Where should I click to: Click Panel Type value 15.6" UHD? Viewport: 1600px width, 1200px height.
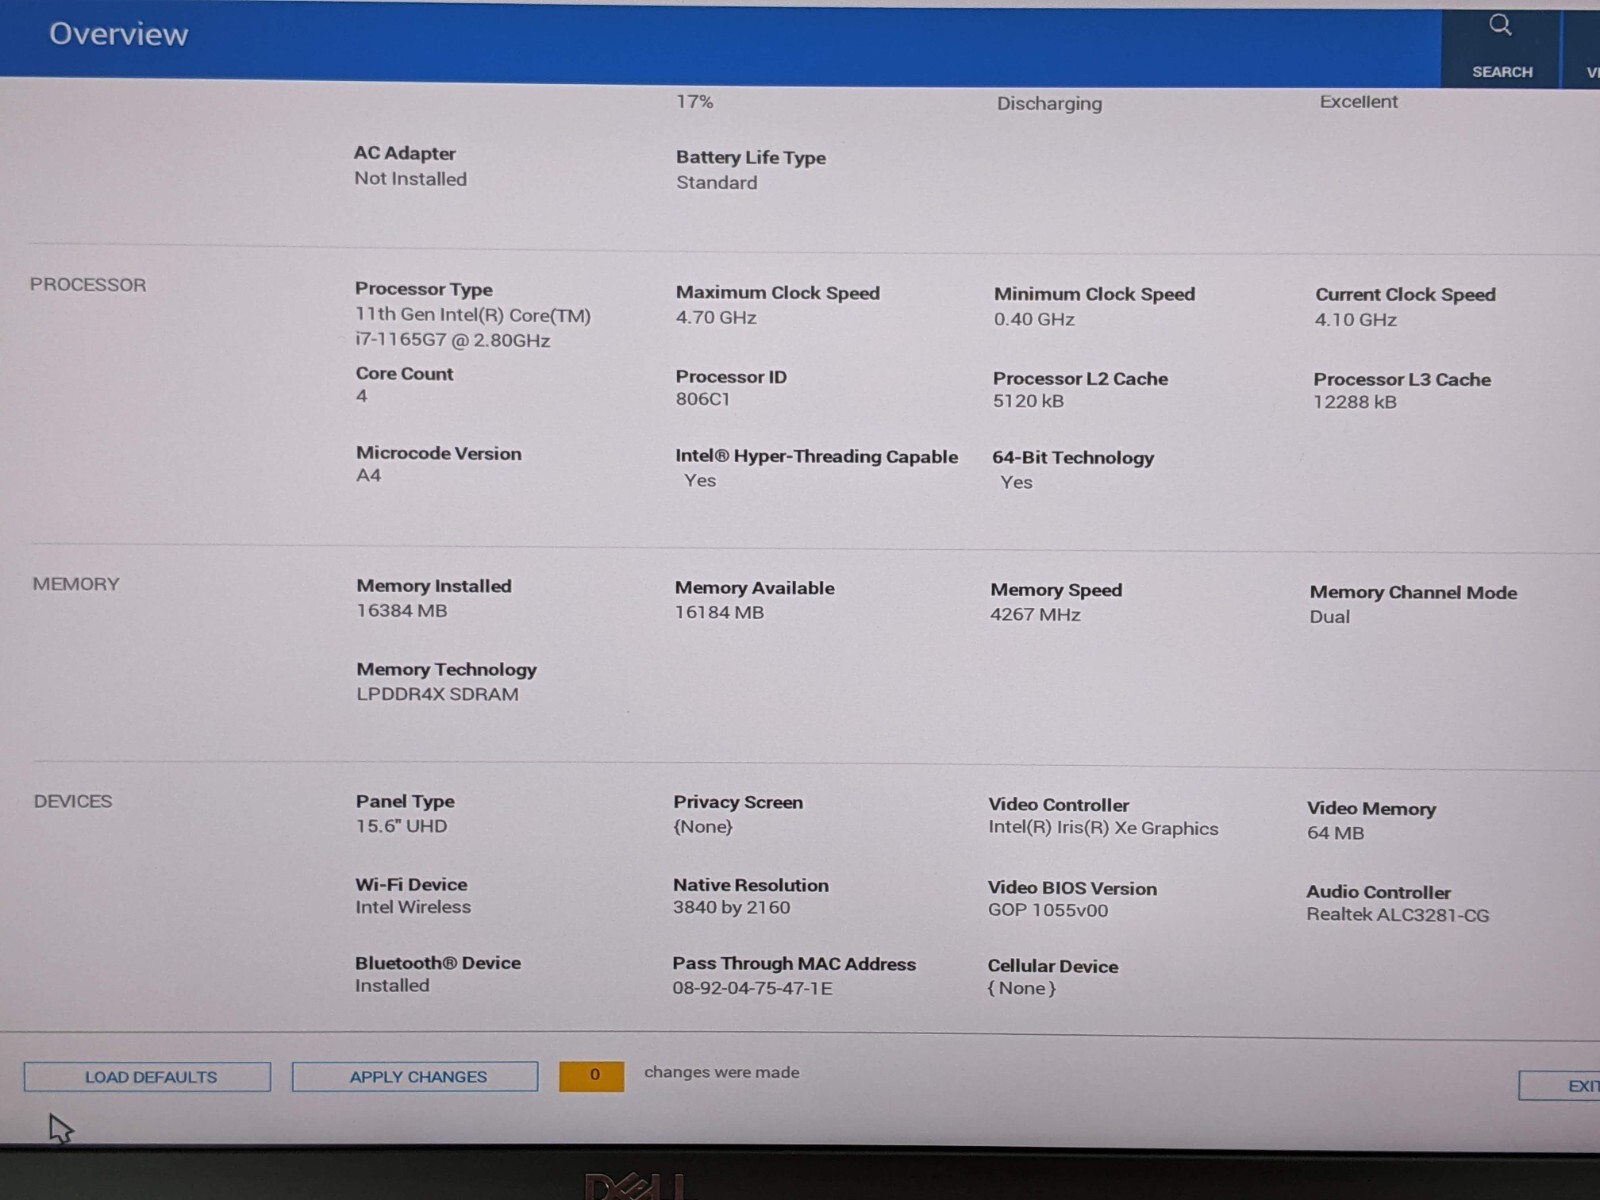(401, 826)
